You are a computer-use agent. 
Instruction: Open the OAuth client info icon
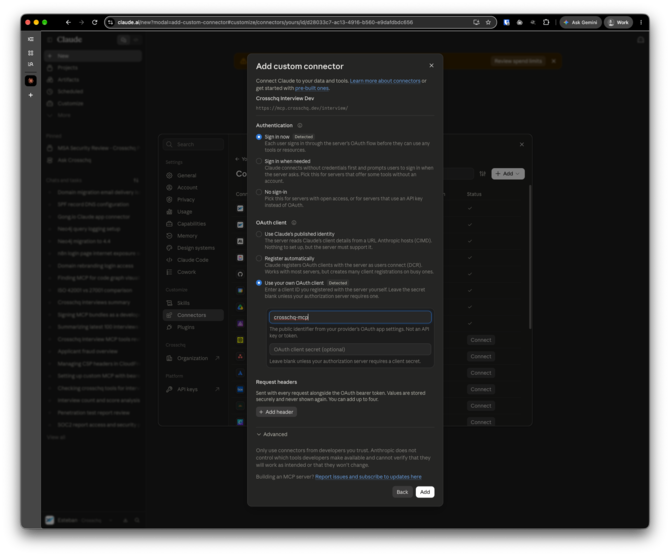[294, 223]
